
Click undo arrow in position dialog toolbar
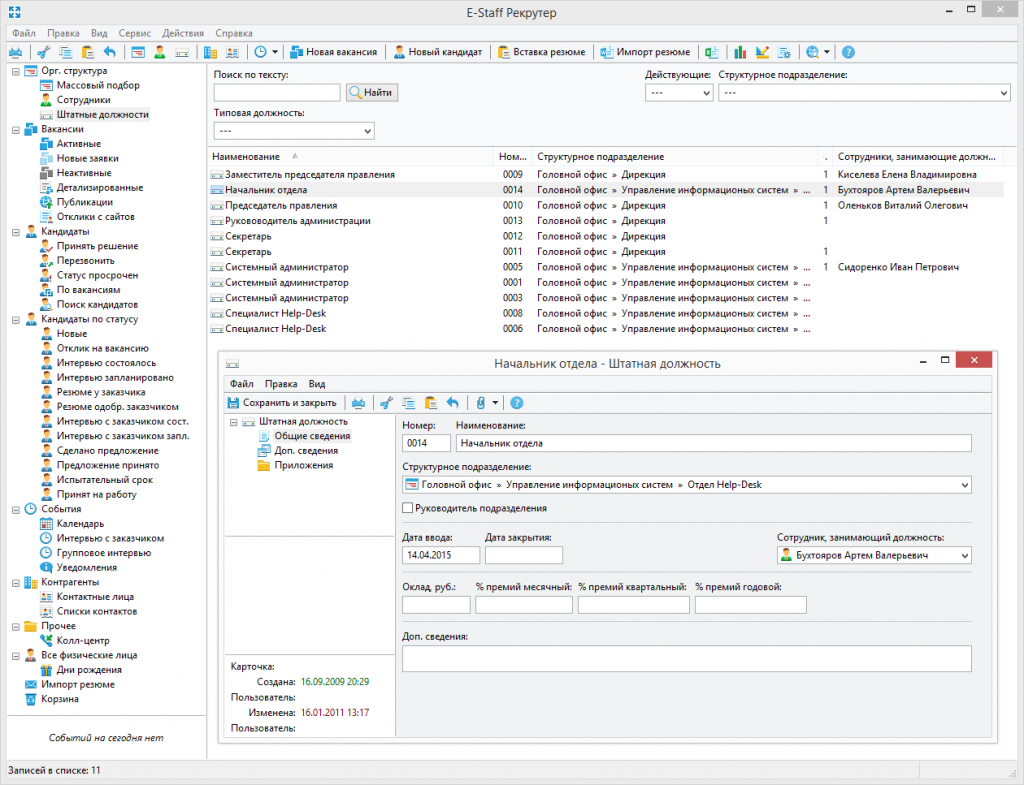coord(453,403)
